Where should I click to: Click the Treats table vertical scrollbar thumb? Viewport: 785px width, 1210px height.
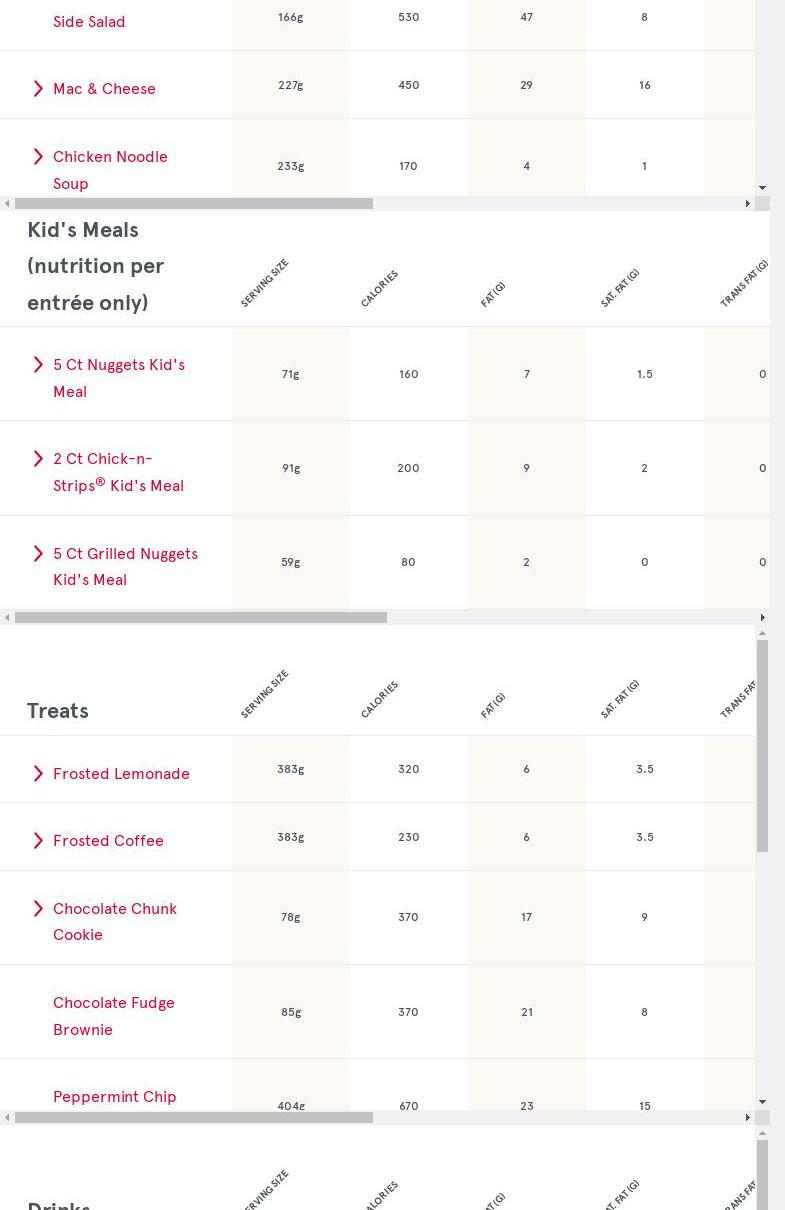[x=762, y=745]
